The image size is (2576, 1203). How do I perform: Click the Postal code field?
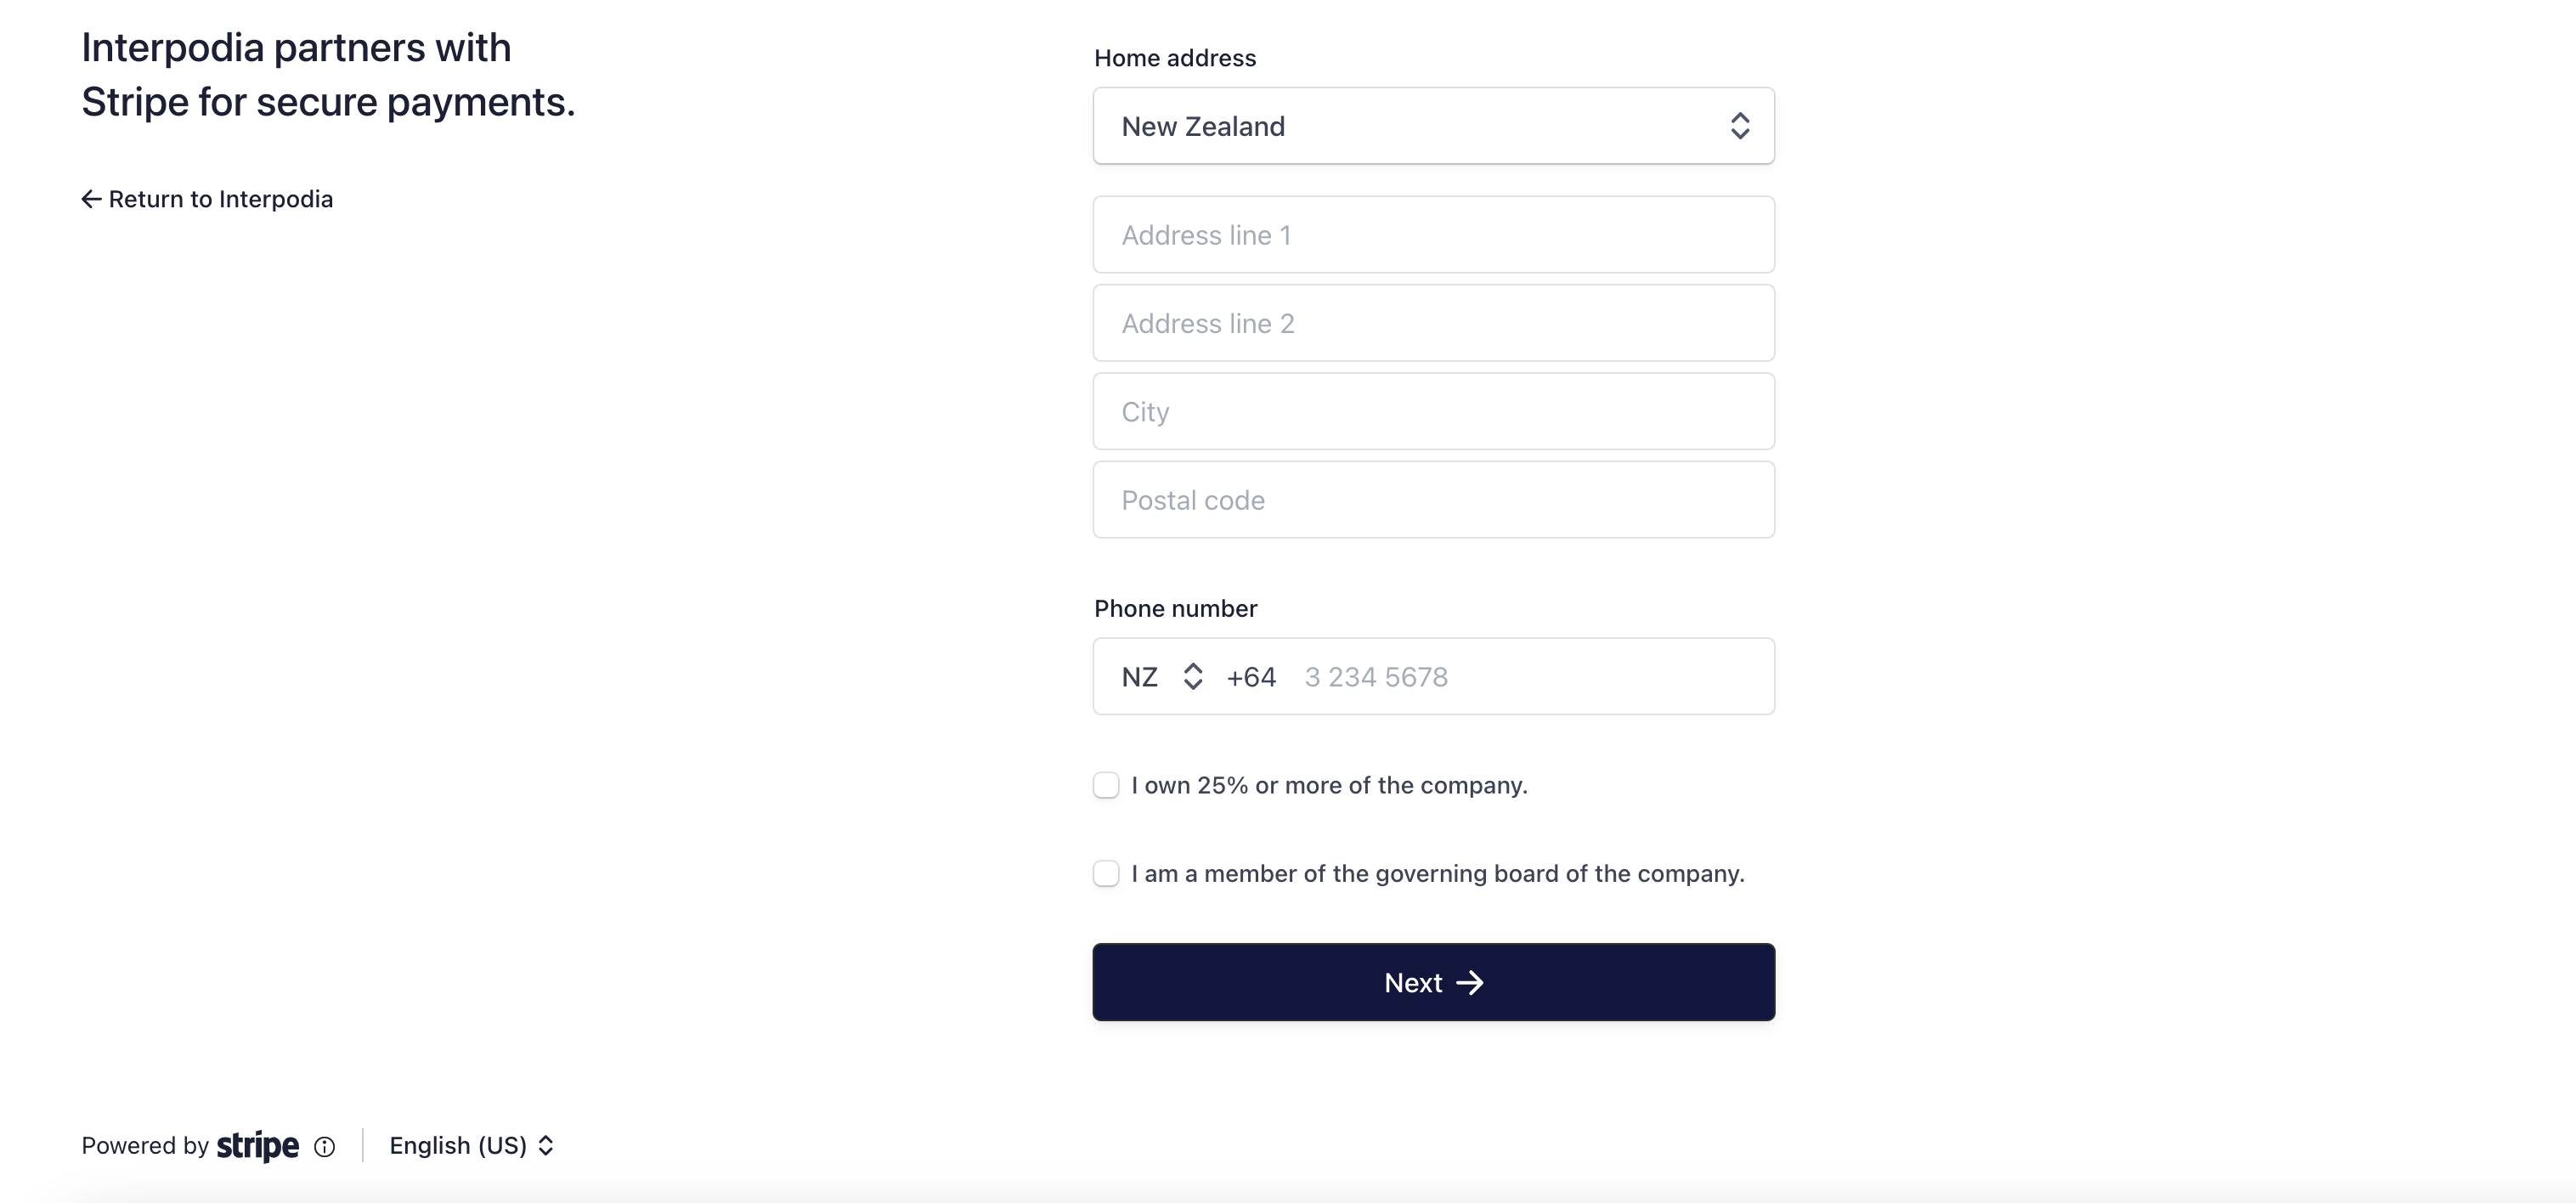tap(1432, 500)
